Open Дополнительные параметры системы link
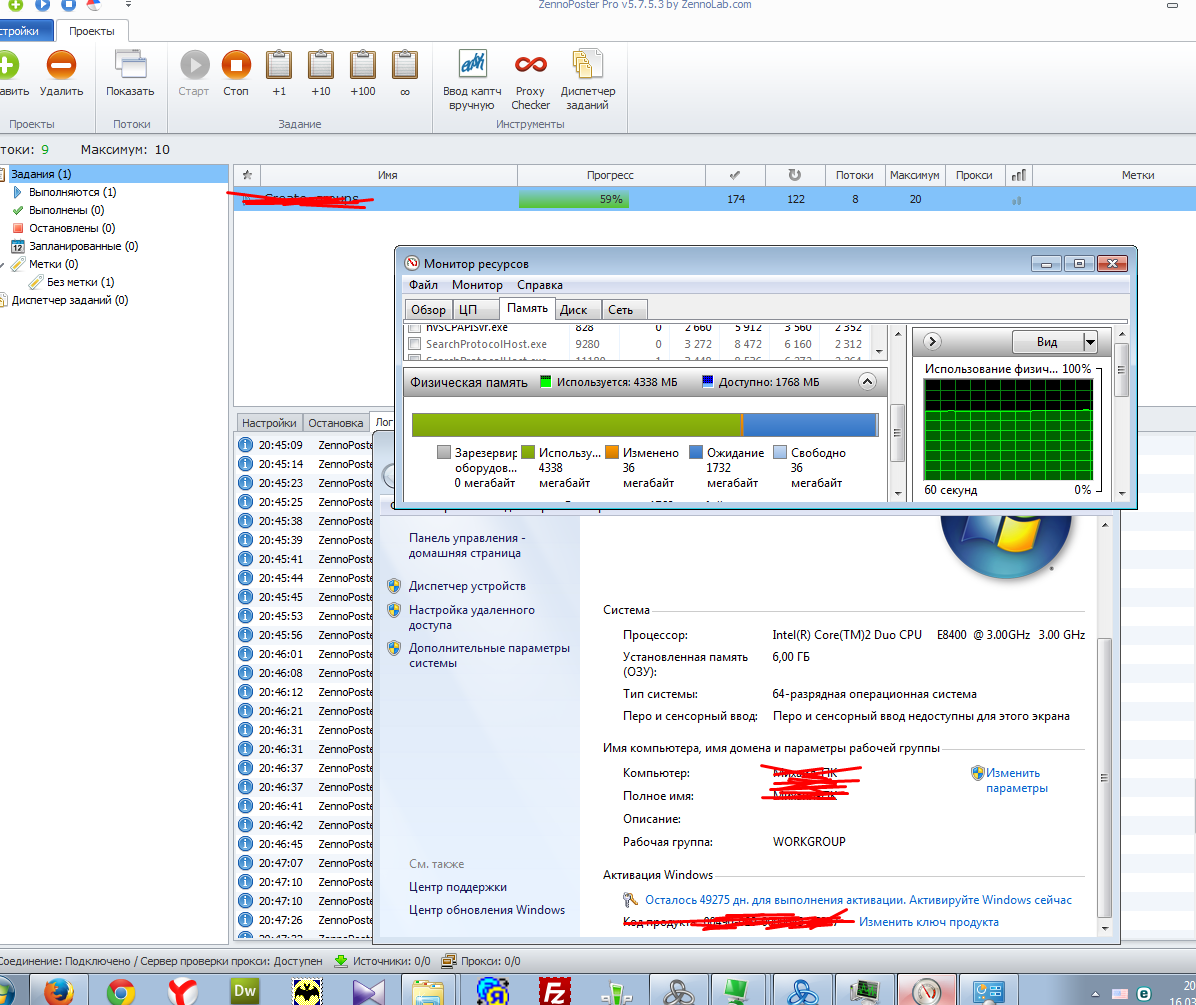The height and width of the screenshot is (1005, 1196). (489, 656)
